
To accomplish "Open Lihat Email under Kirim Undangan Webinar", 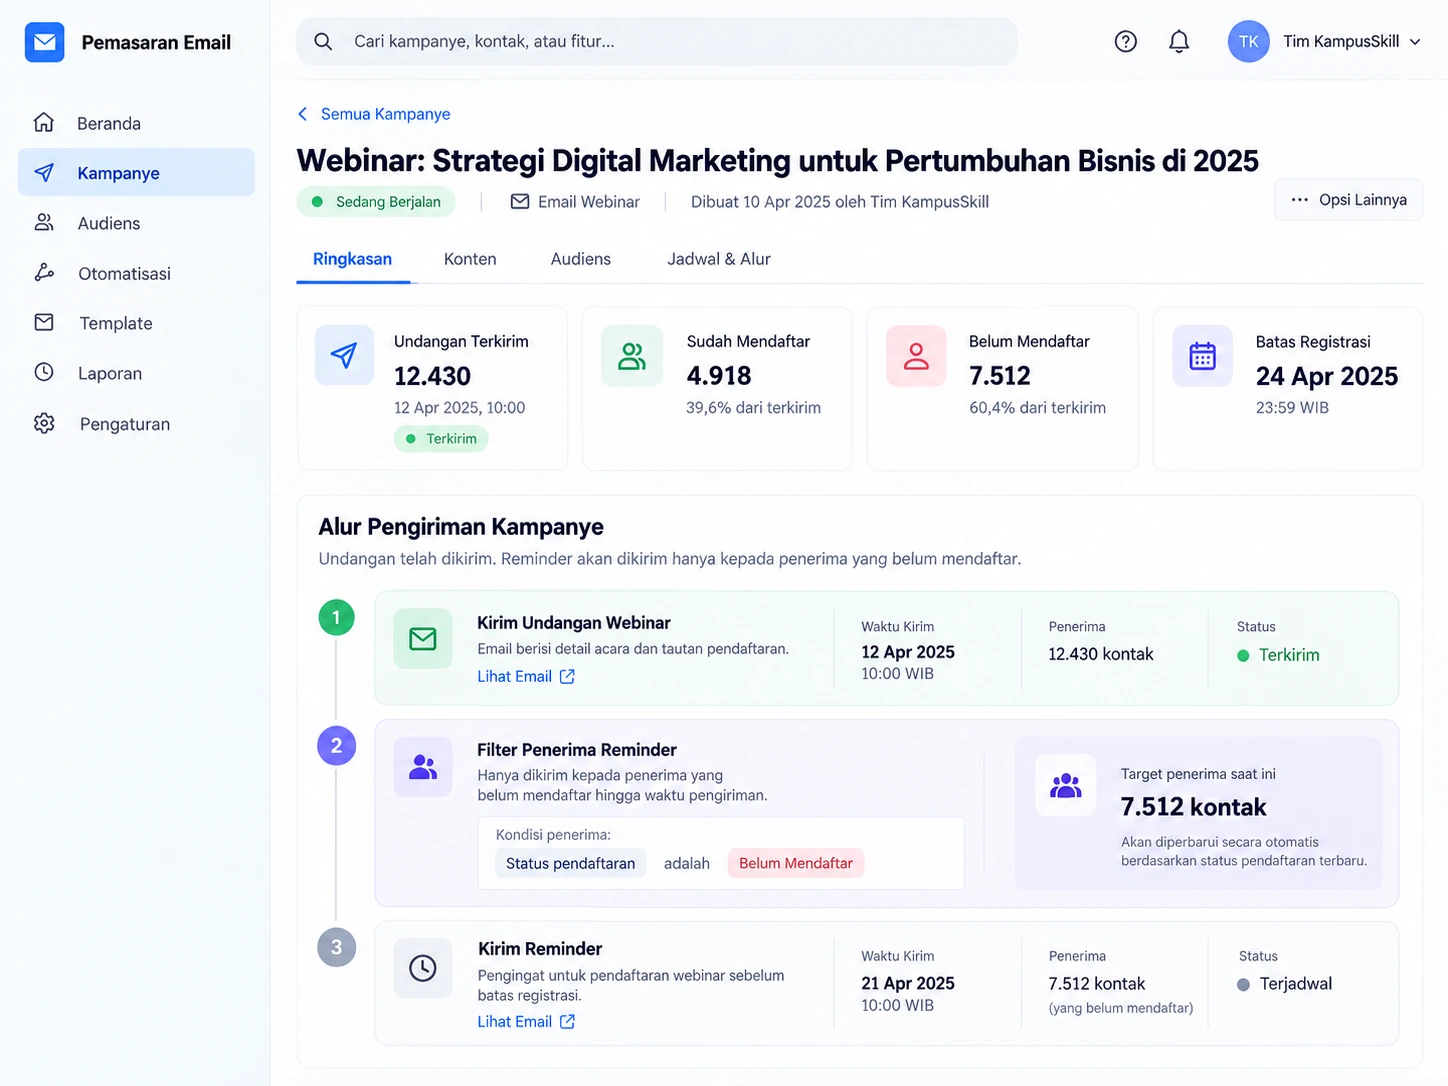I will coord(526,676).
